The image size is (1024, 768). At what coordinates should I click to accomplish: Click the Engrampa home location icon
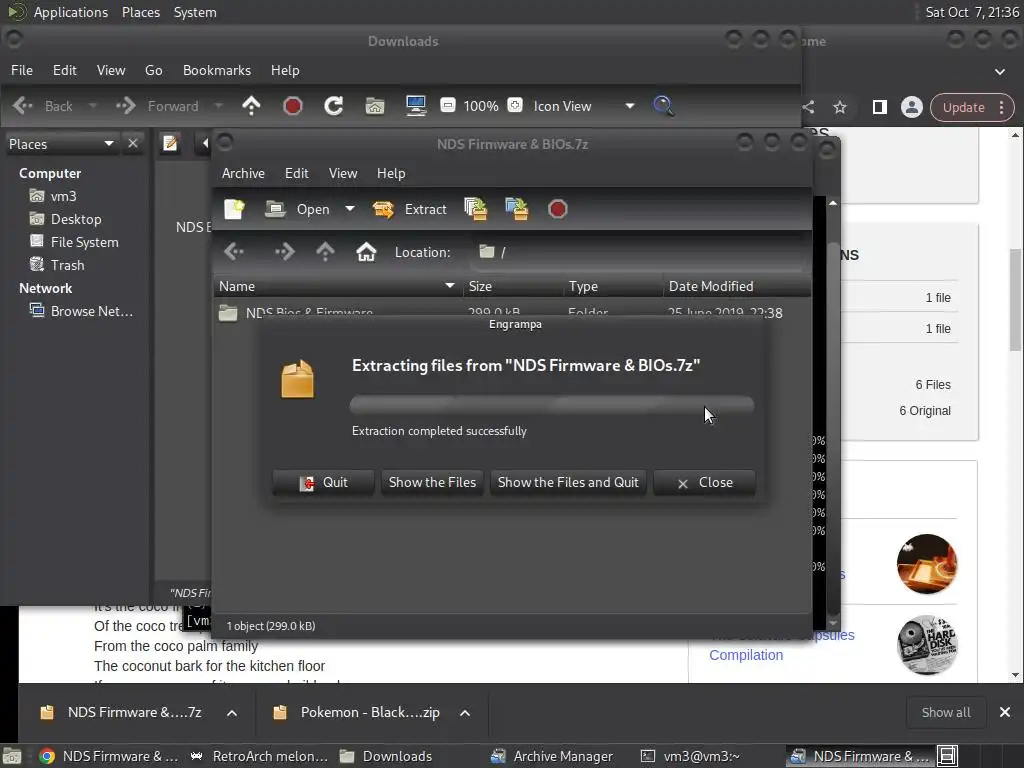coord(366,251)
